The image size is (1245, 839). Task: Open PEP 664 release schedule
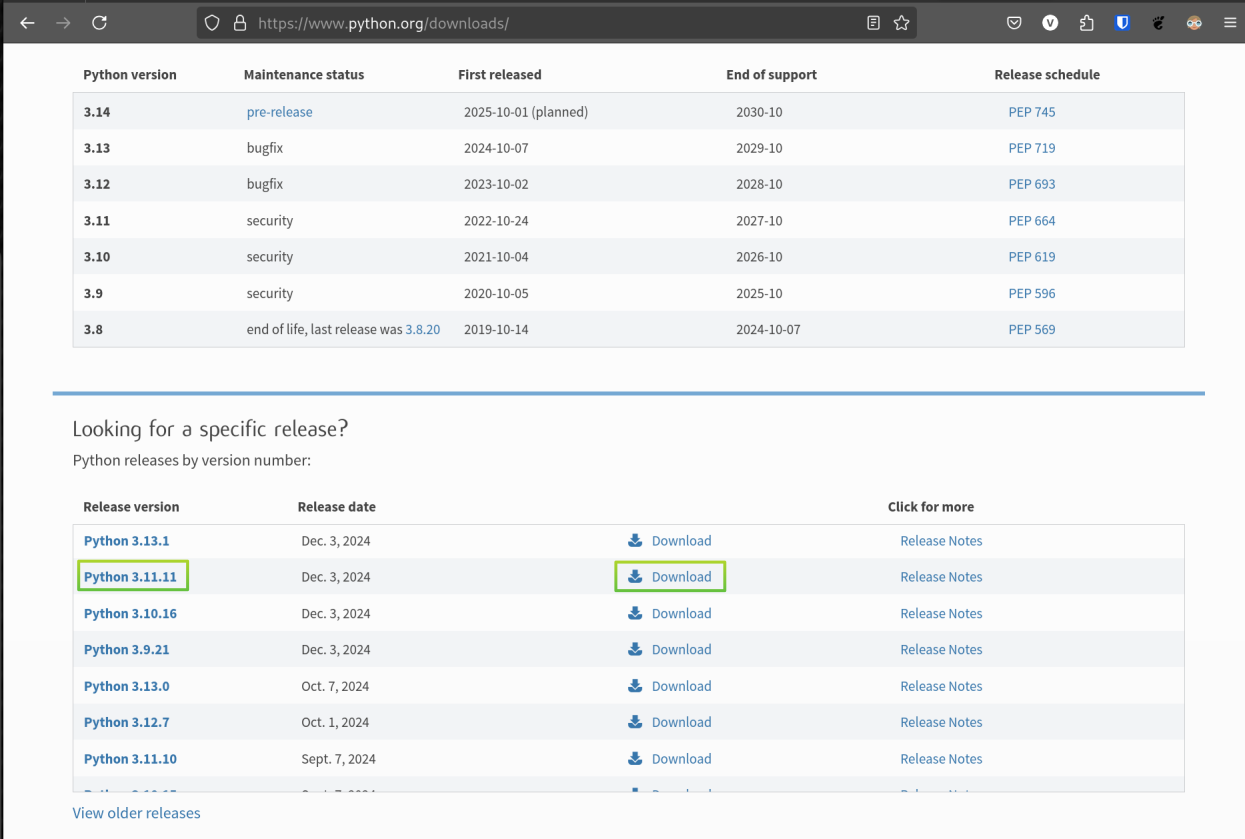point(1031,221)
